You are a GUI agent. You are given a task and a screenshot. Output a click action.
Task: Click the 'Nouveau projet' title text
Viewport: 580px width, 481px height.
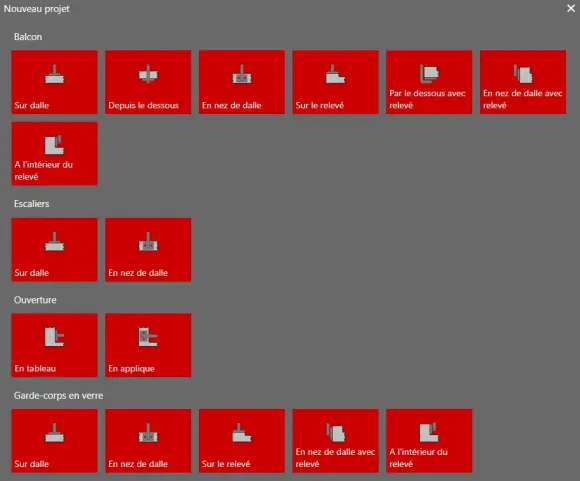(x=37, y=9)
